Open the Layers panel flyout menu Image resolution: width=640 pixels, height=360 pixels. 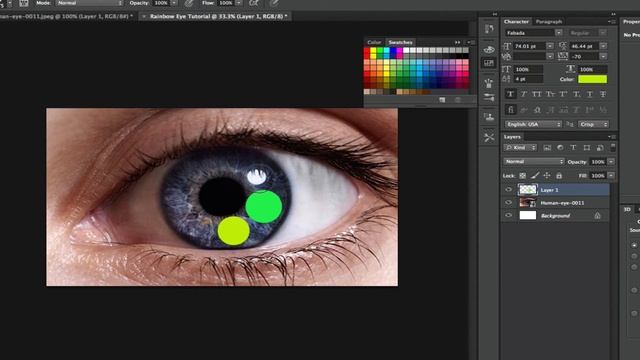pyautogui.click(x=611, y=137)
